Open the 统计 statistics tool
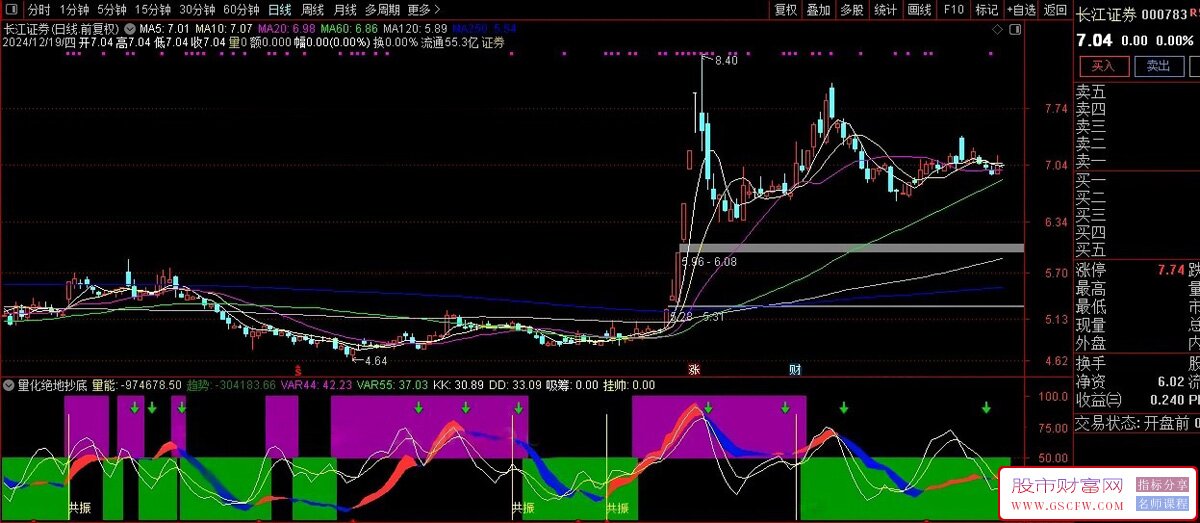Screen dimensions: 1200x523 coord(886,10)
